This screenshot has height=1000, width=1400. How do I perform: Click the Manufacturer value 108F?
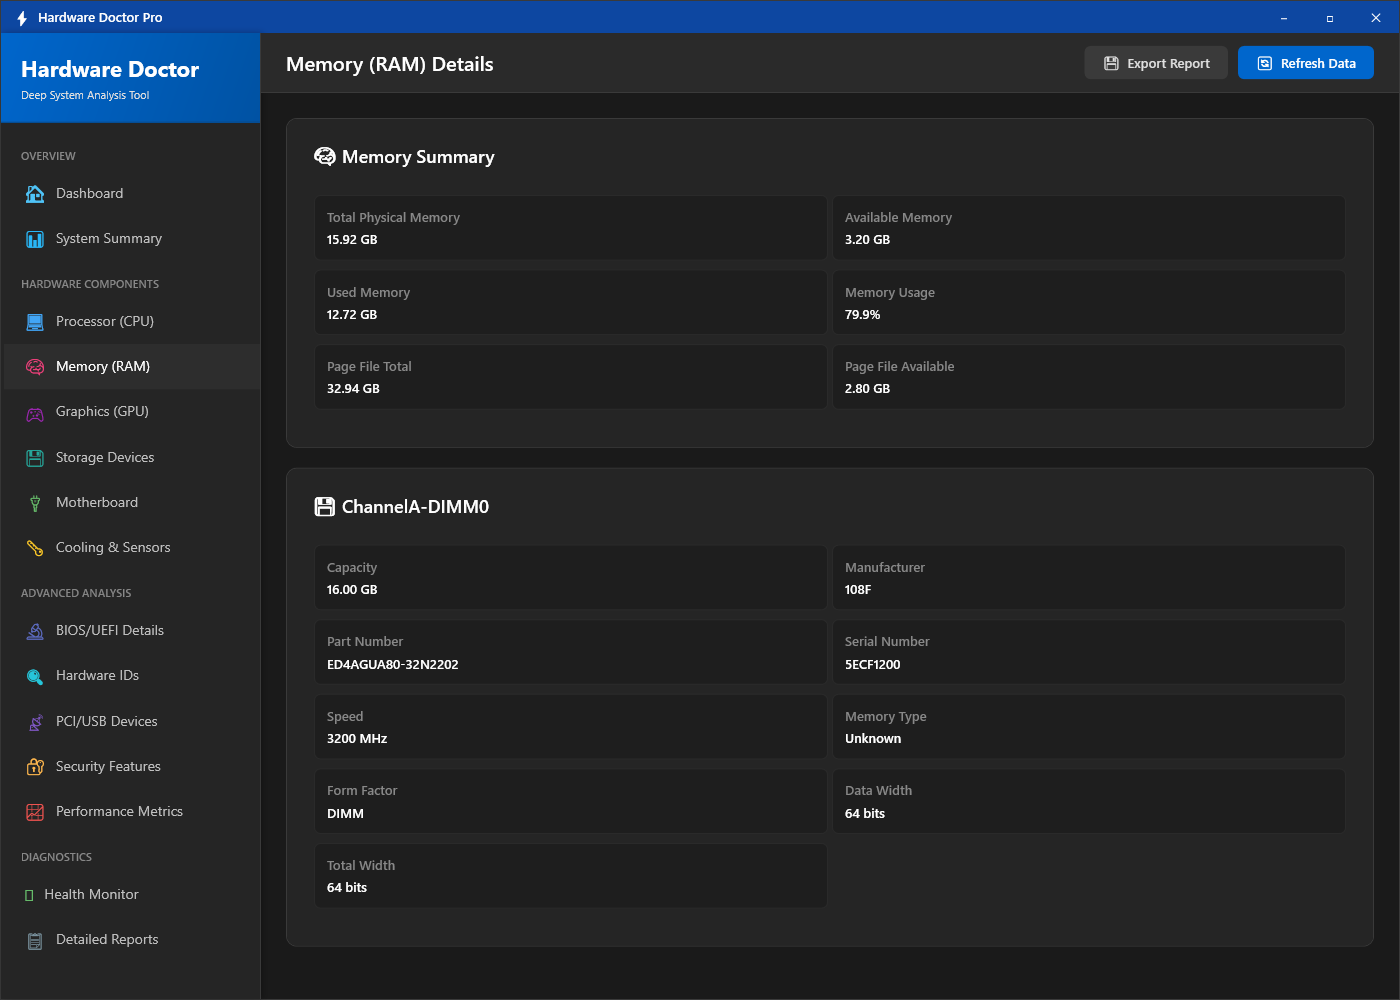click(x=858, y=590)
